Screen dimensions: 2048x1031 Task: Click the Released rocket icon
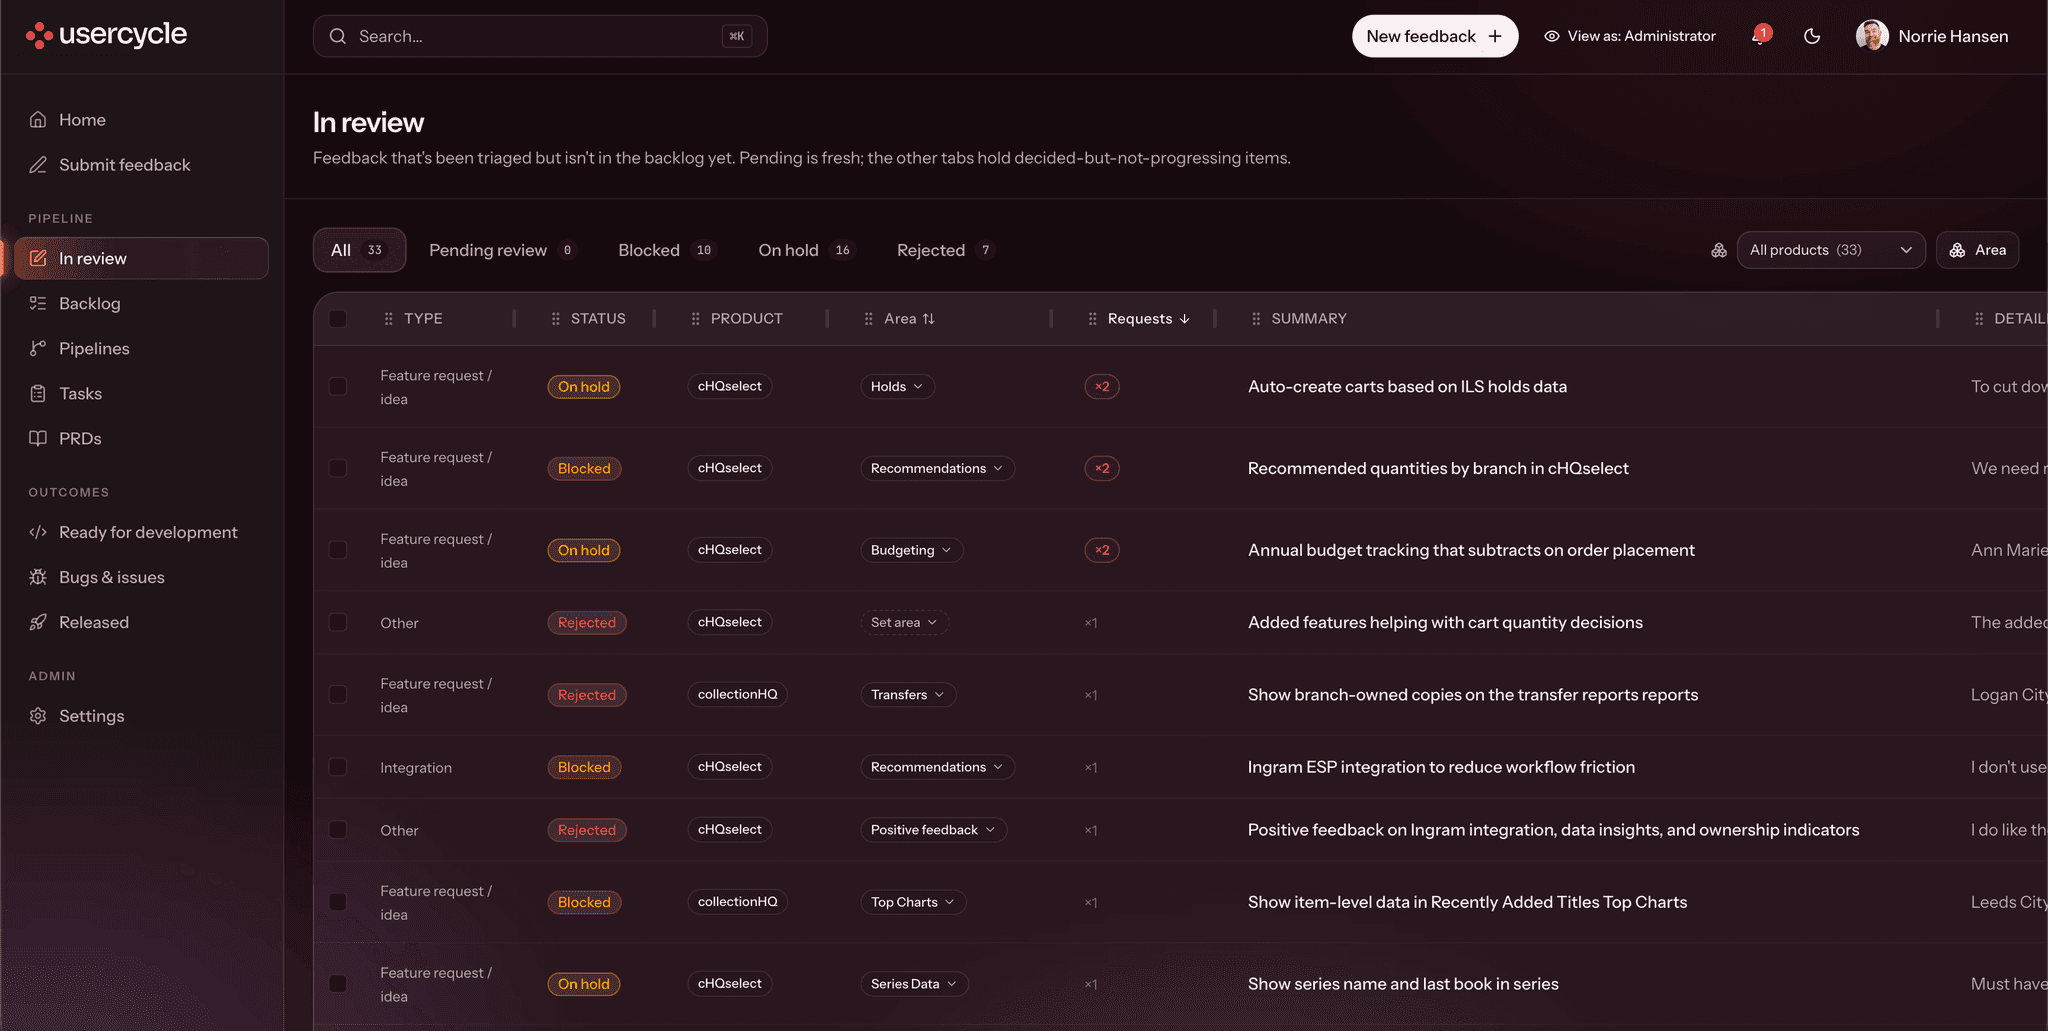tap(38, 622)
